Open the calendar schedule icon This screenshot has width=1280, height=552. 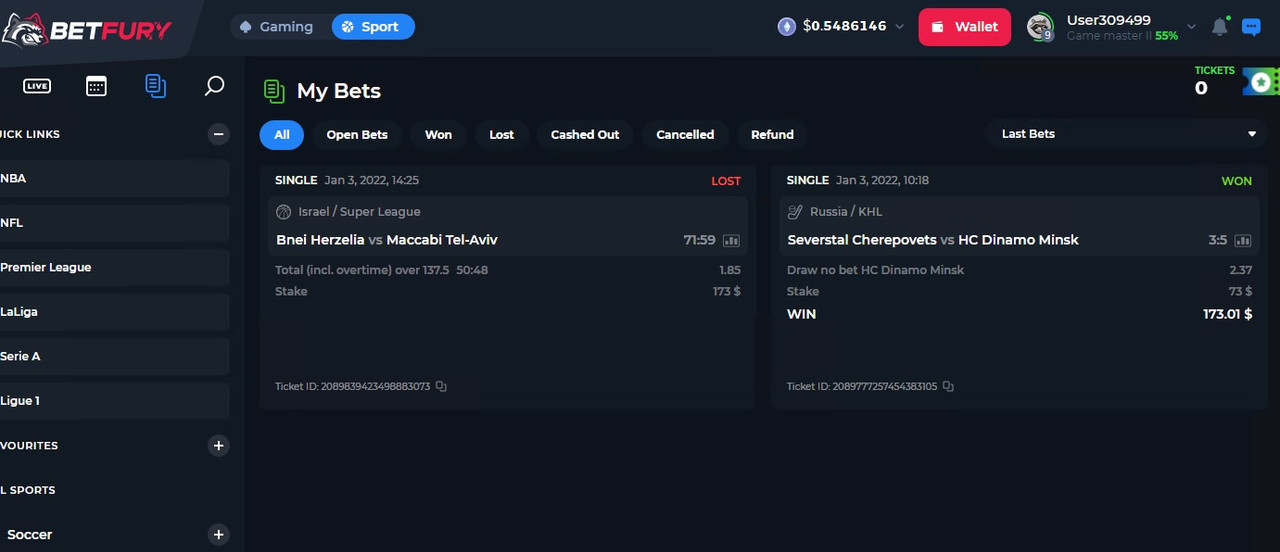point(96,86)
